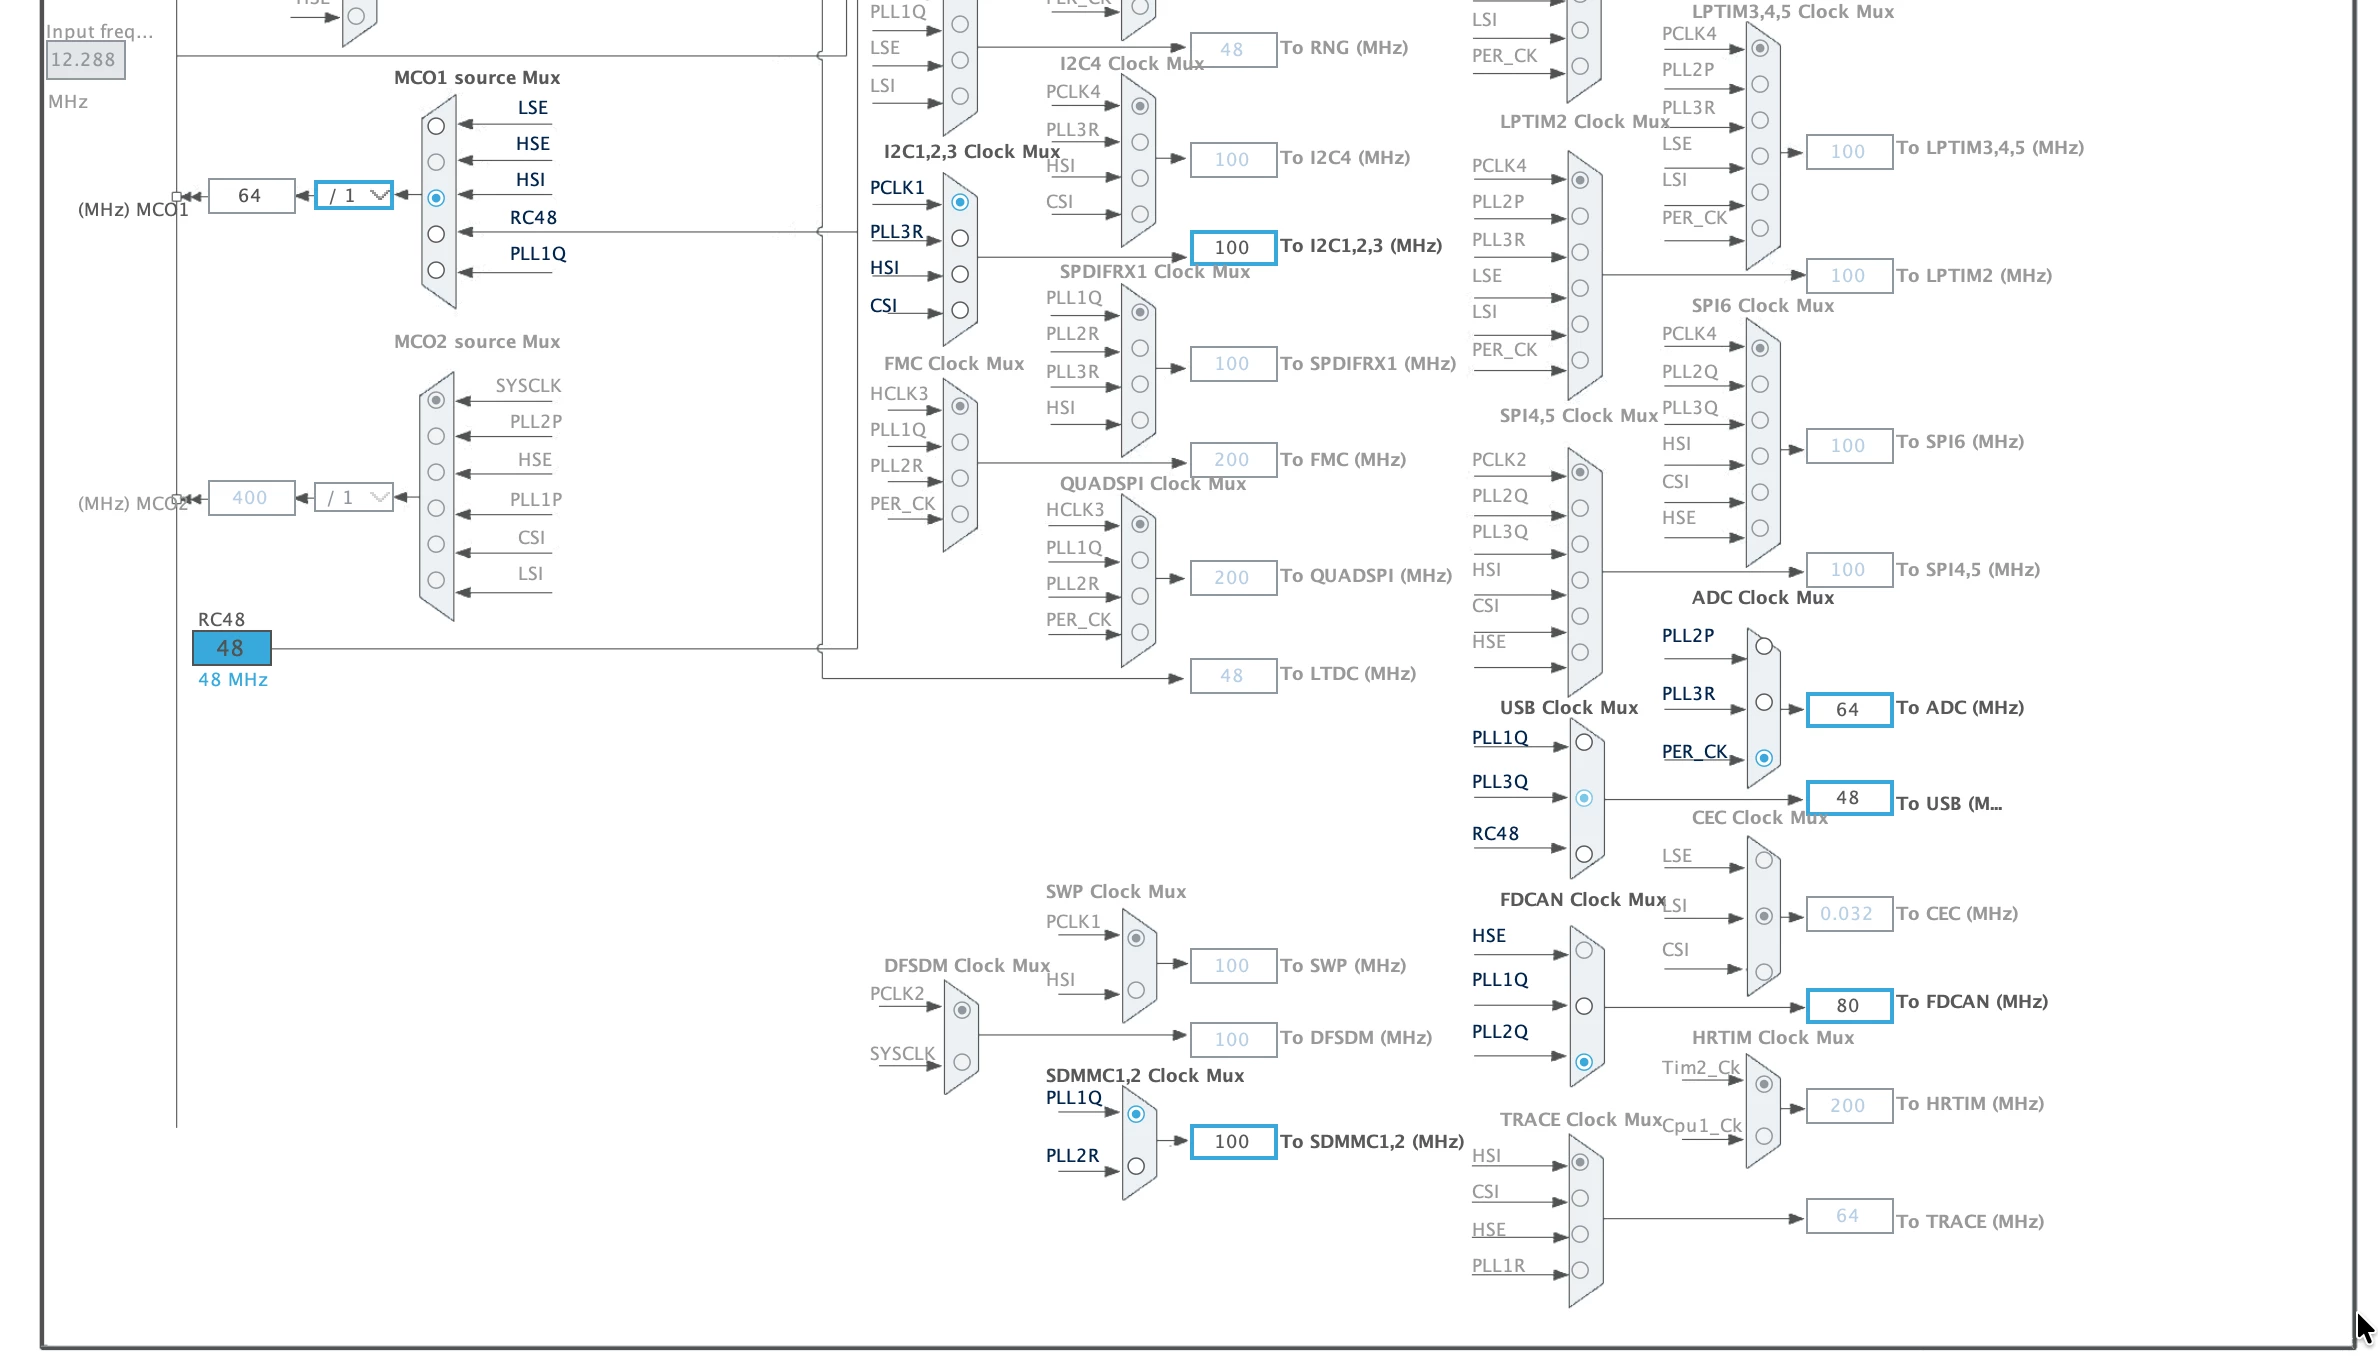Select PLL2R in SPDIFRX1 Clock Mux
2378x1372 pixels.
(x=1140, y=348)
